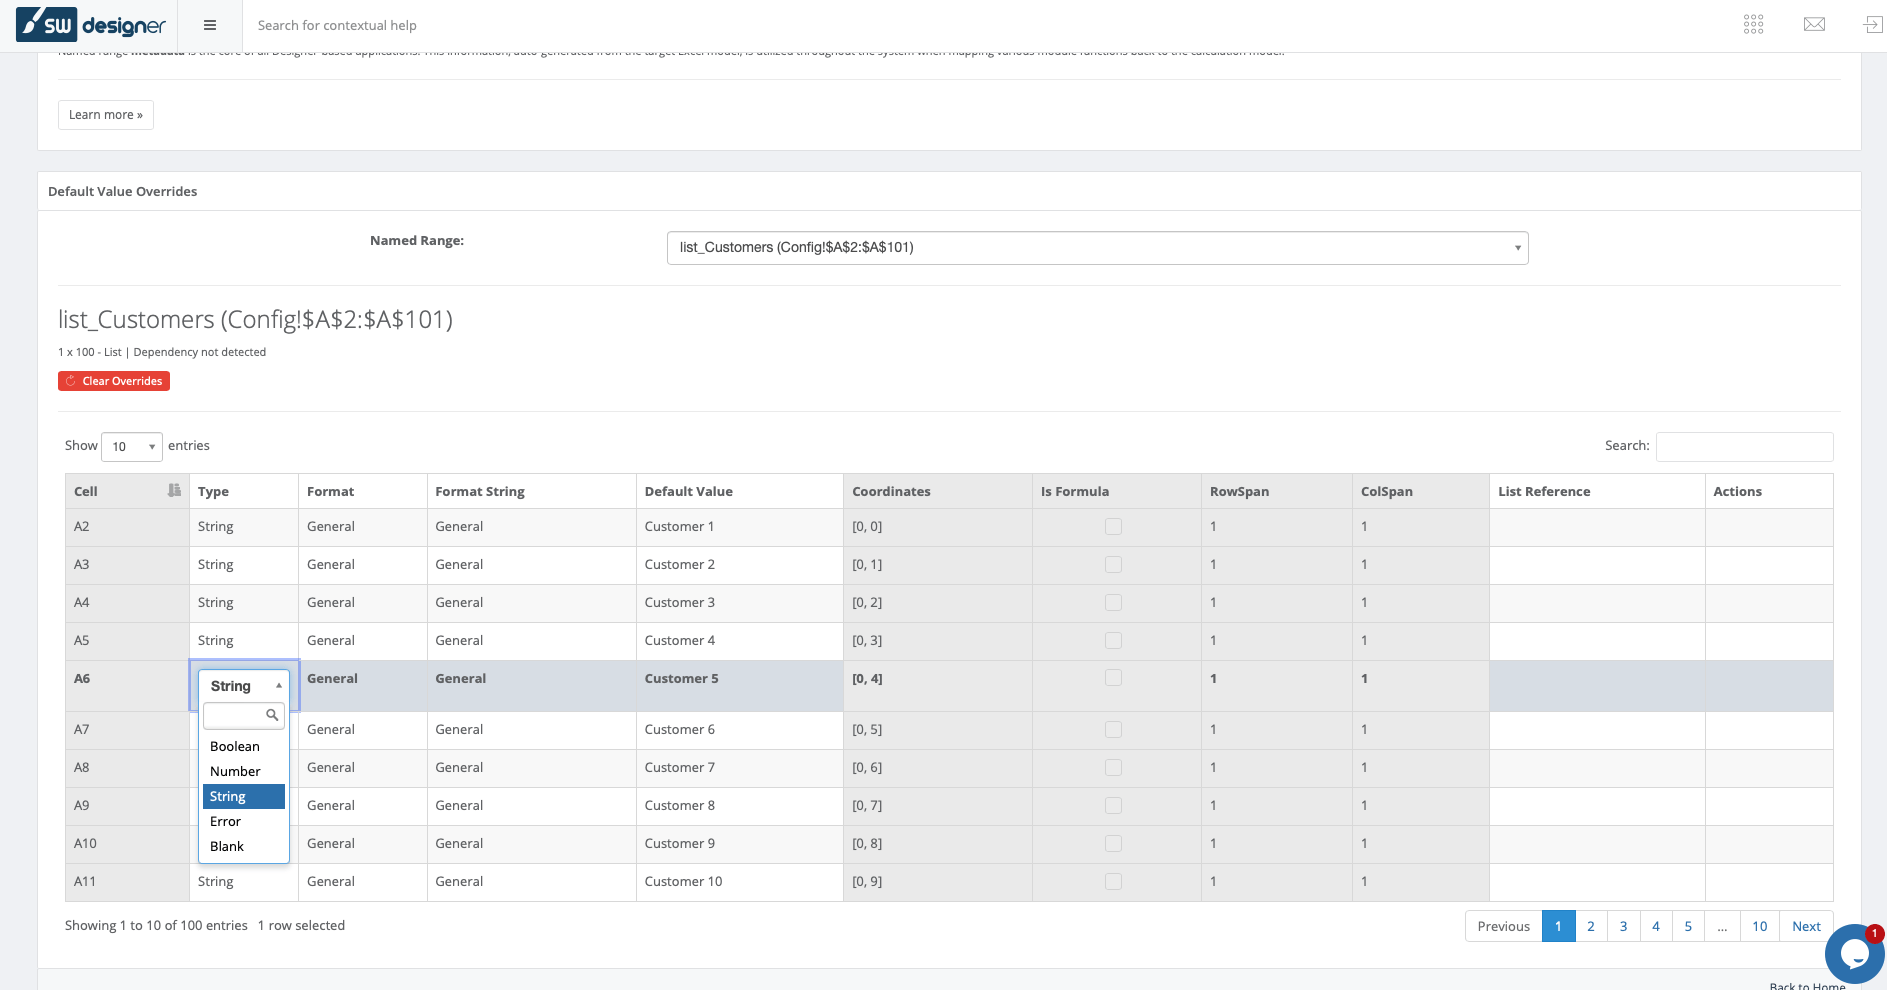The image size is (1887, 990).
Task: Go to the Next page
Action: [x=1806, y=926]
